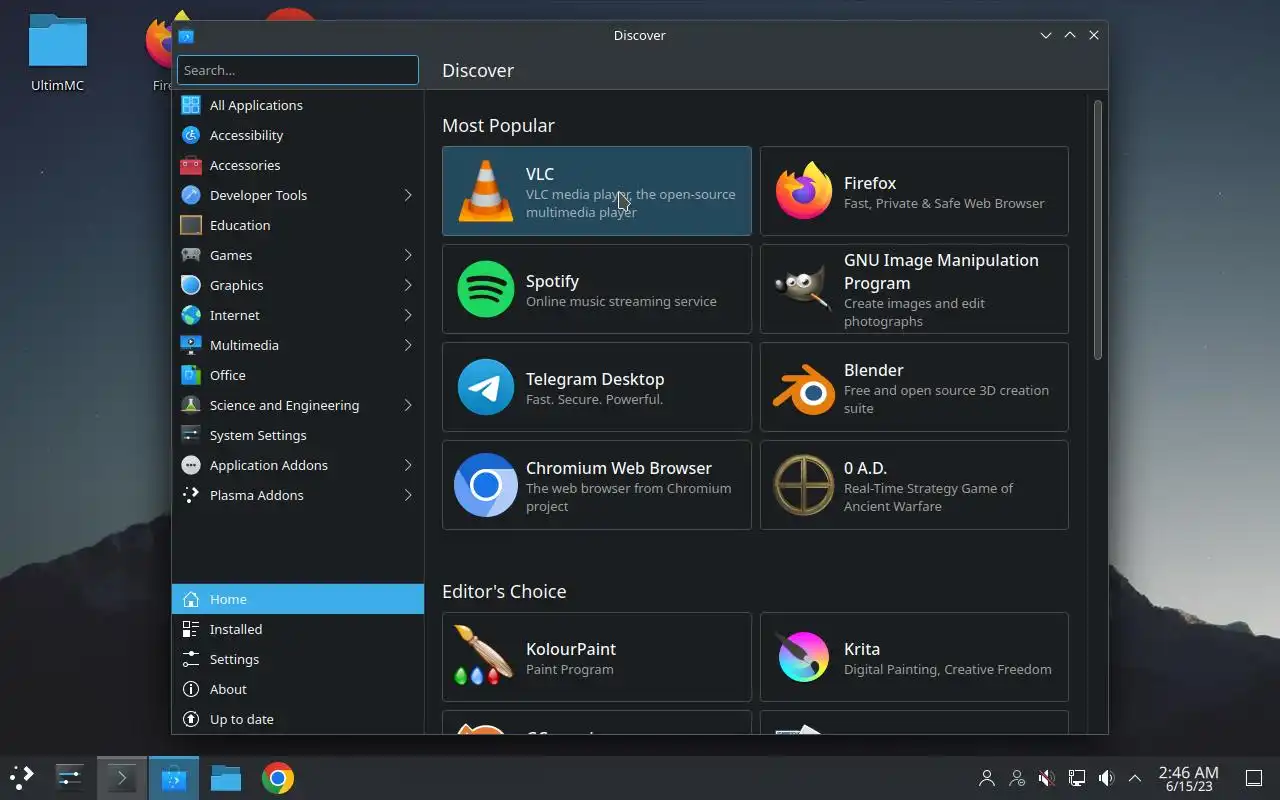Screen dimensions: 1280x800
Task: Click the Editor's Choice heading
Action: [x=504, y=591]
